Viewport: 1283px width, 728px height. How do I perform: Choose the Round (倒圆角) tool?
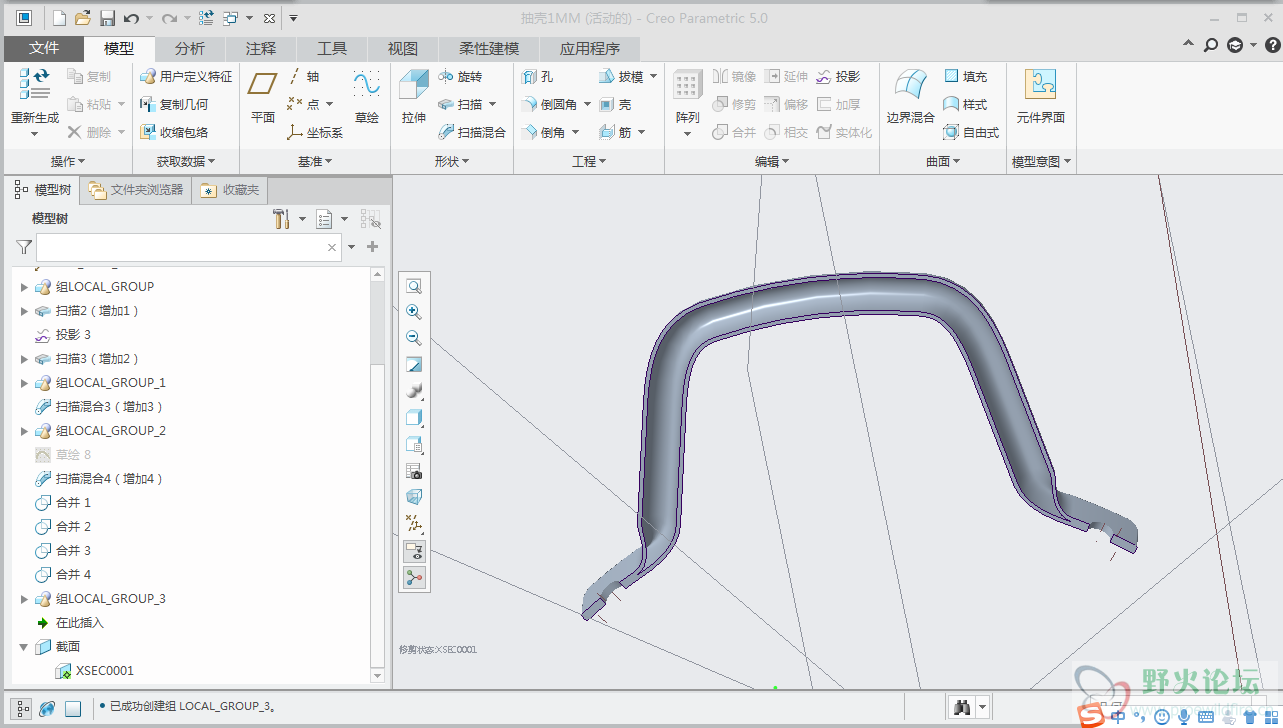549,104
